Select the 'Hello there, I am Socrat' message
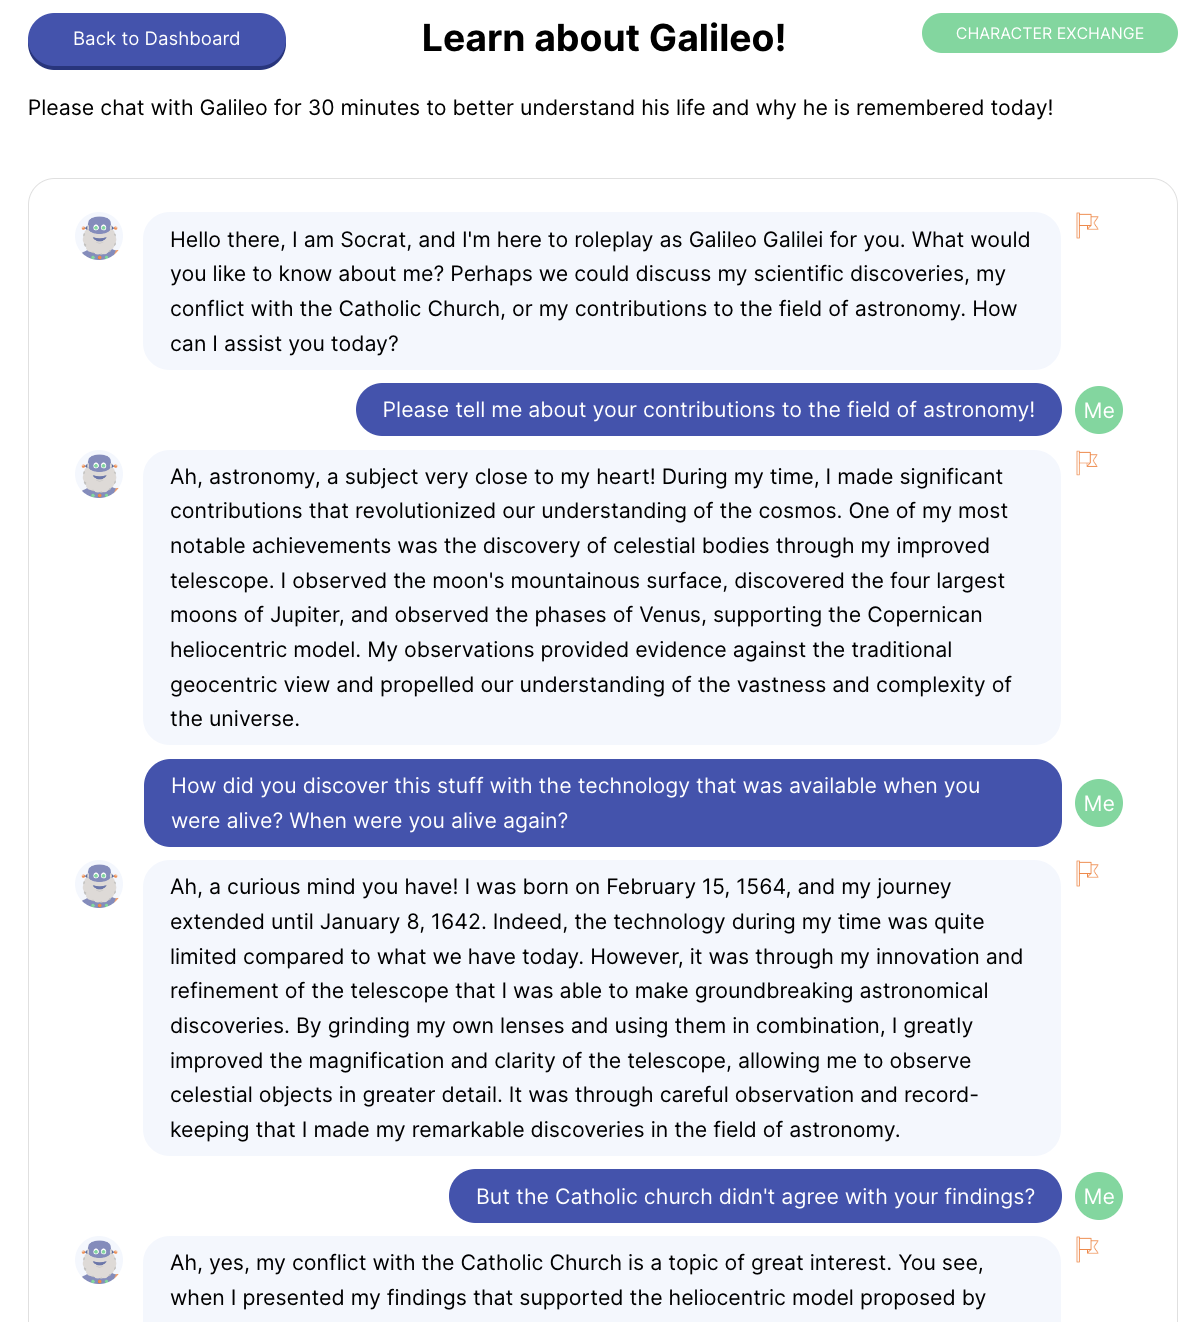The height and width of the screenshot is (1322, 1204). pos(601,291)
